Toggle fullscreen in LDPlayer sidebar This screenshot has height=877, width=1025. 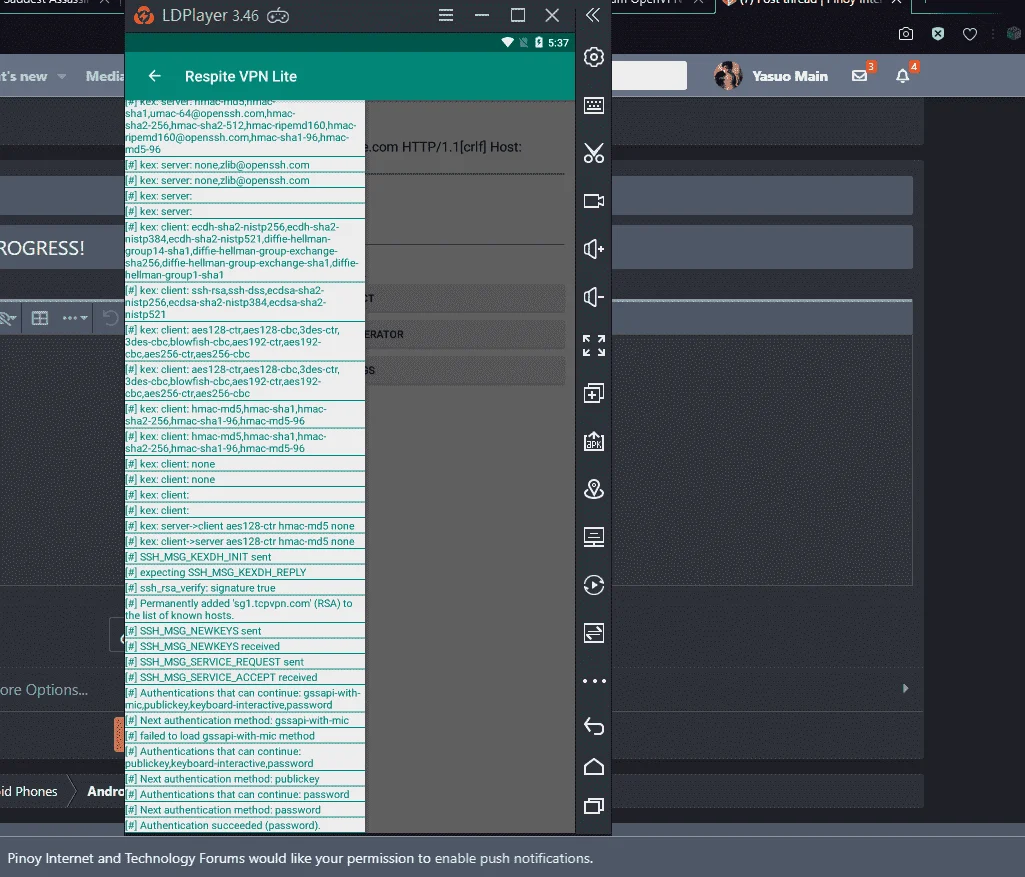pos(594,345)
